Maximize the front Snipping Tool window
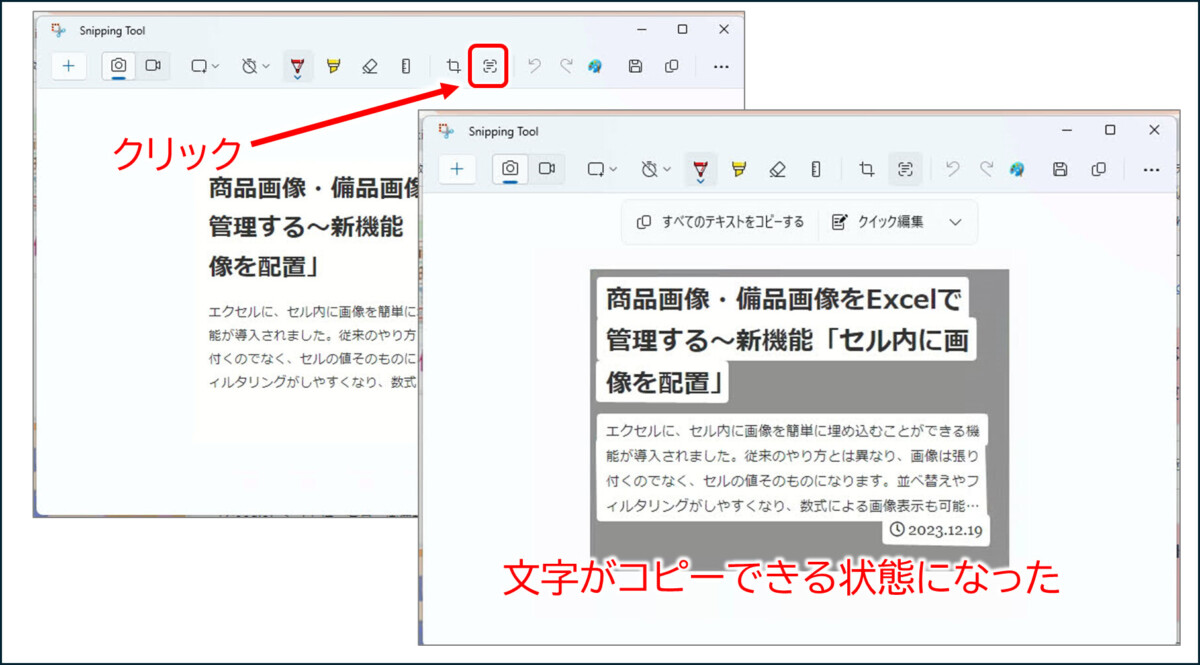 click(1109, 130)
